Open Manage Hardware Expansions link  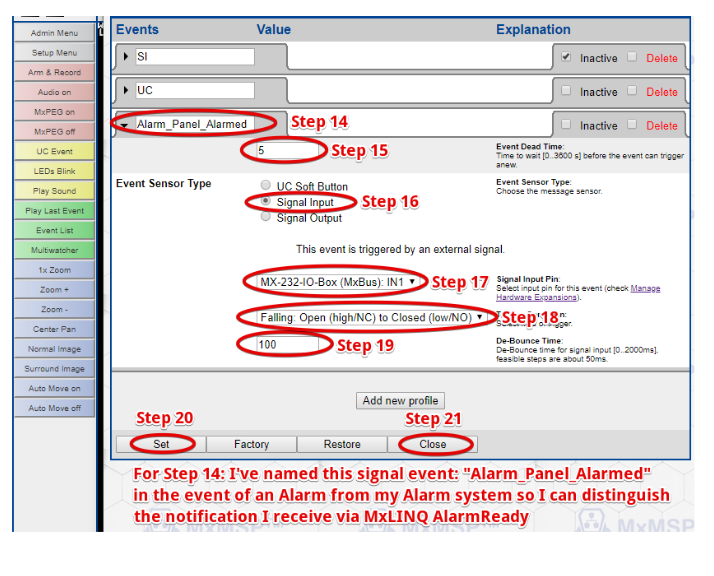(x=578, y=293)
